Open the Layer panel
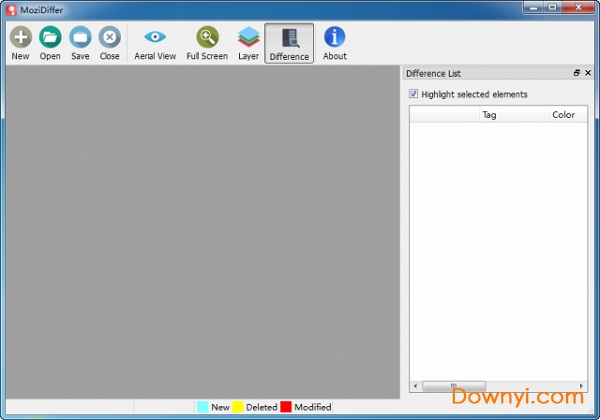The image size is (600, 420). pyautogui.click(x=248, y=41)
